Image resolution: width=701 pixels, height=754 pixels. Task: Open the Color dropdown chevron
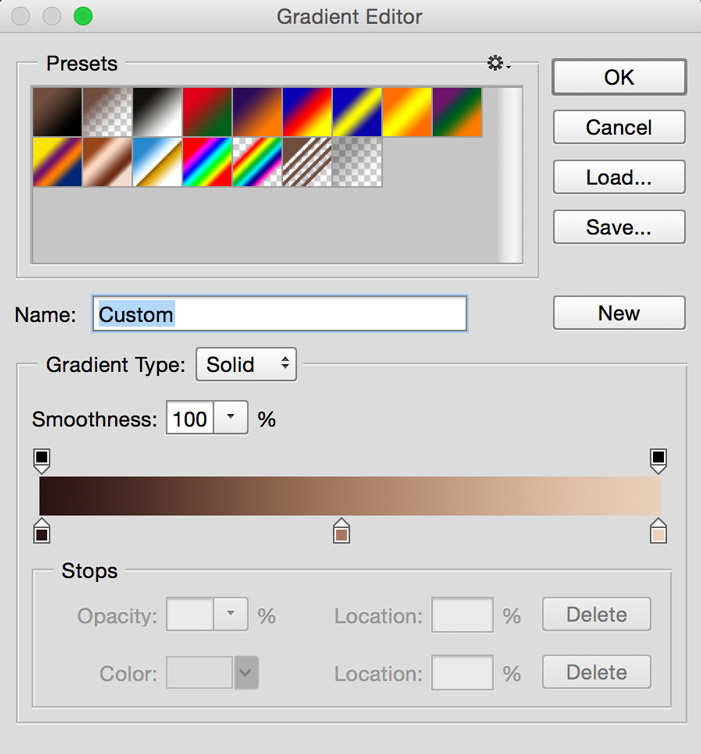[x=246, y=673]
